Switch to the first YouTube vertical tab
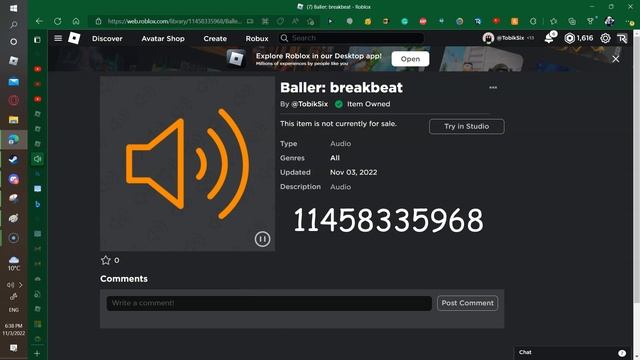640x360 pixels. pyautogui.click(x=38, y=69)
